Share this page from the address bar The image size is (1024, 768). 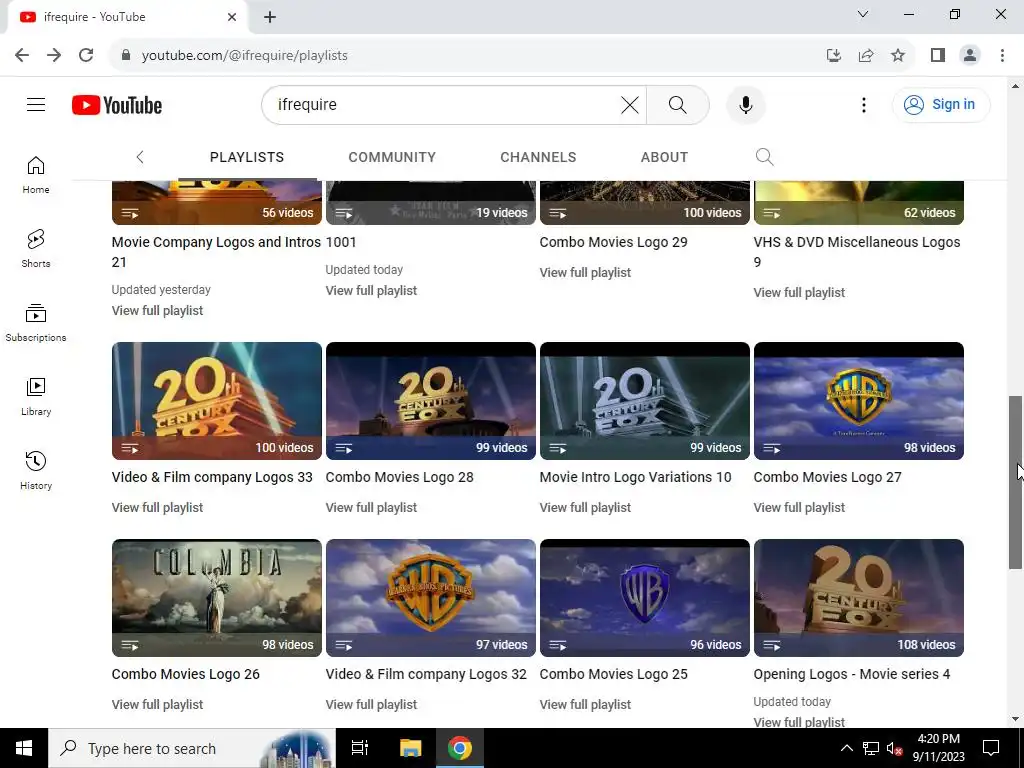866,56
